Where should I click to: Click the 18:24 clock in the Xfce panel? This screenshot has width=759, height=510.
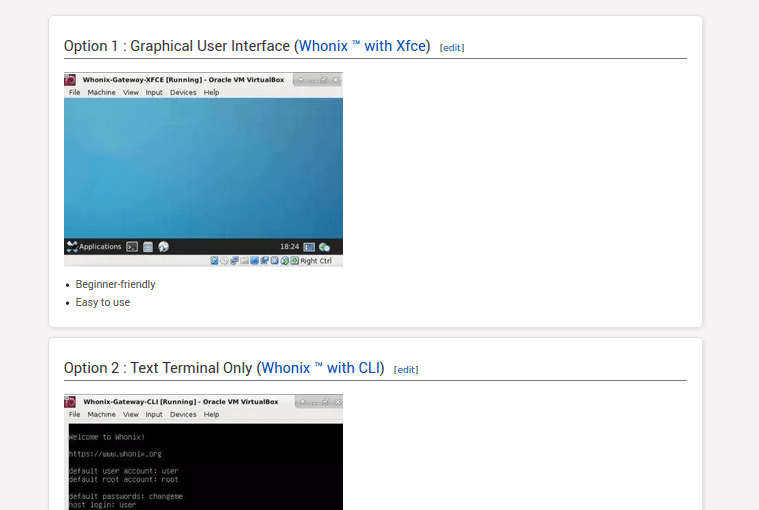tap(289, 247)
